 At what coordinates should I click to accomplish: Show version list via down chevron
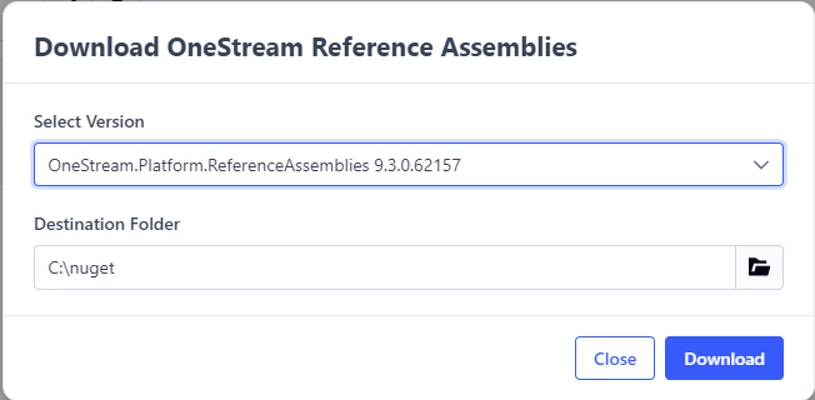[761, 165]
